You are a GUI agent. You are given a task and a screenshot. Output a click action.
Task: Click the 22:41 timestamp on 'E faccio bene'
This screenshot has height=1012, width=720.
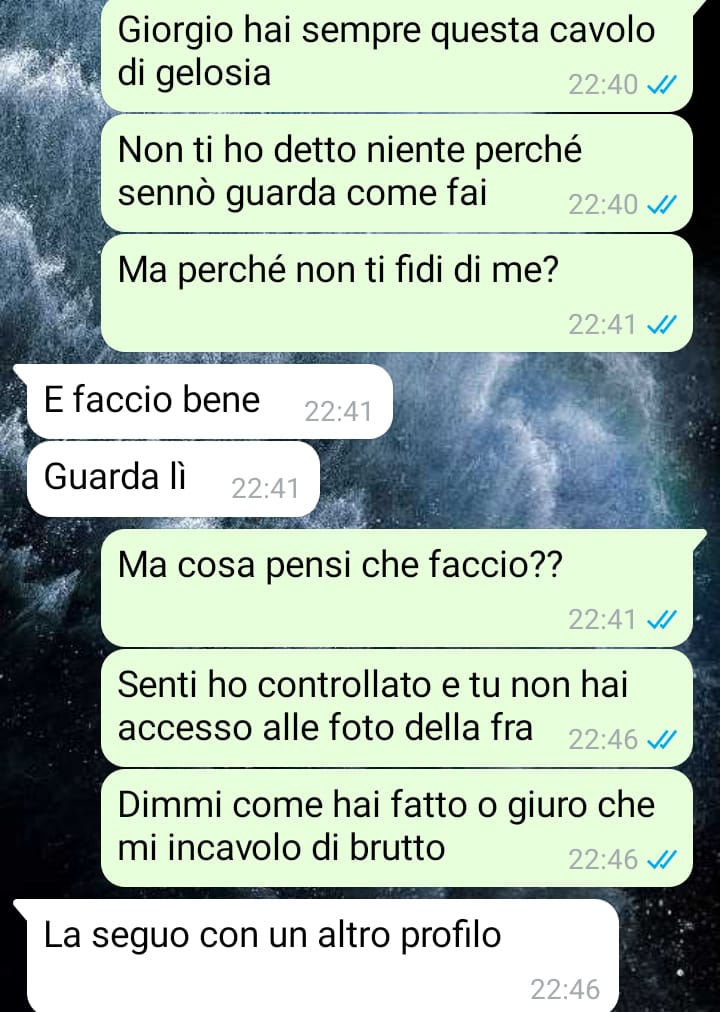pyautogui.click(x=338, y=412)
